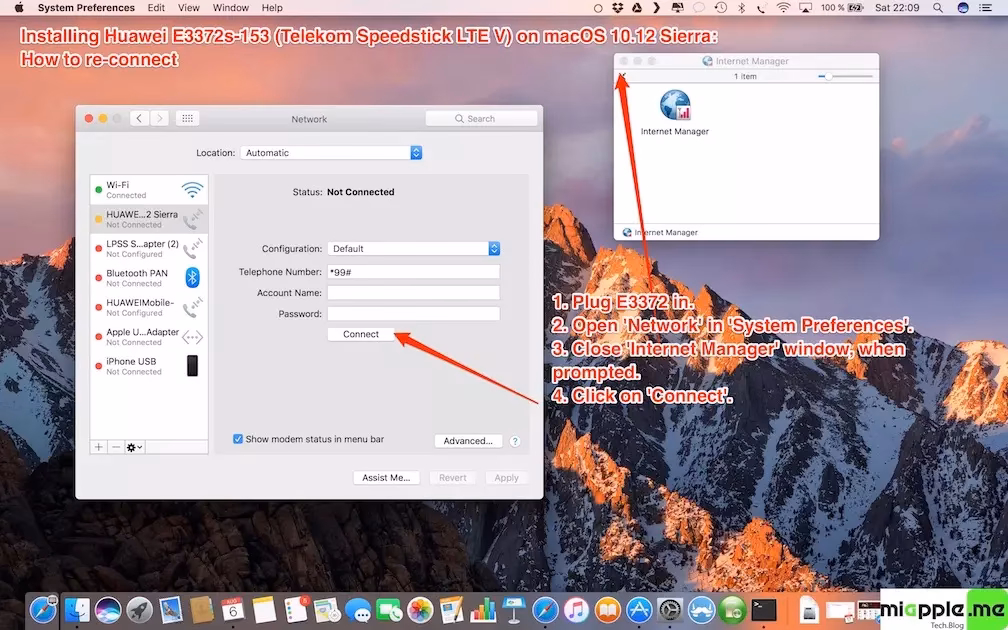Select the iPhone USB service

(x=149, y=366)
